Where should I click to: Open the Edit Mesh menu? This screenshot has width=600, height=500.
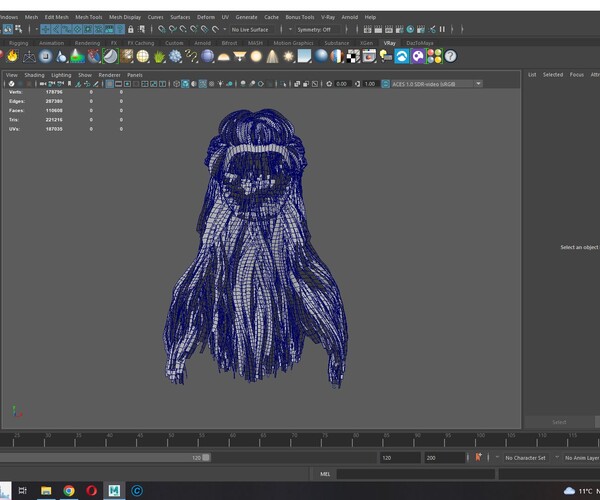[57, 17]
